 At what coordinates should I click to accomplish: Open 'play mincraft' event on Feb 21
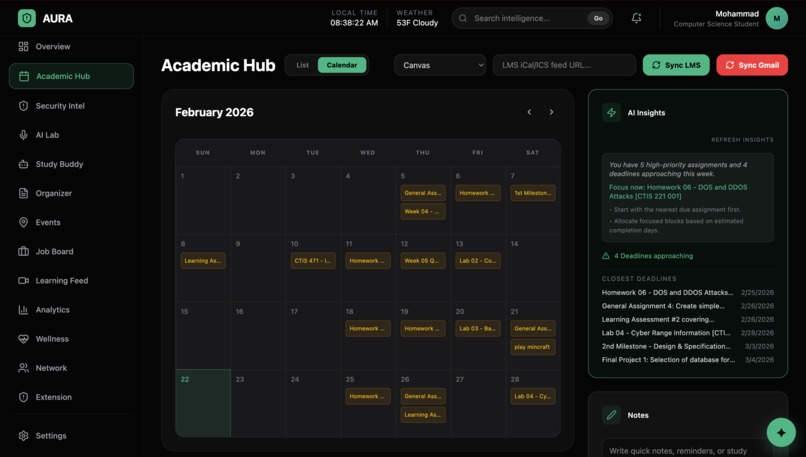533,347
